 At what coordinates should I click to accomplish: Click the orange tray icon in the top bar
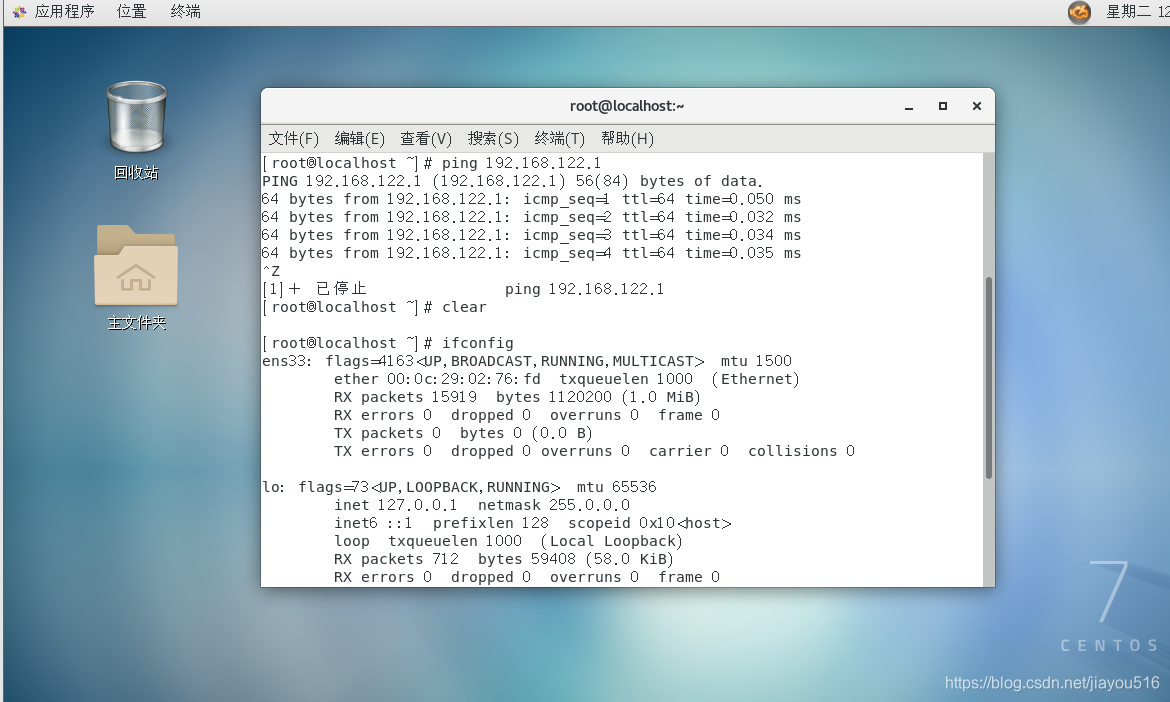tap(1079, 11)
